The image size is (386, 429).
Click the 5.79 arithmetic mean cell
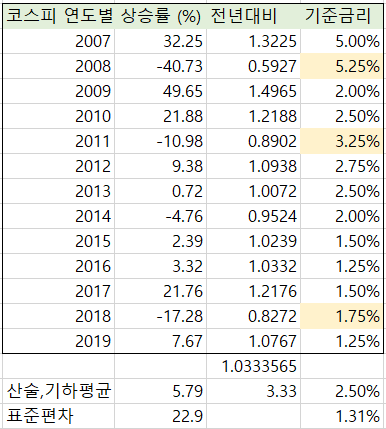point(160,391)
